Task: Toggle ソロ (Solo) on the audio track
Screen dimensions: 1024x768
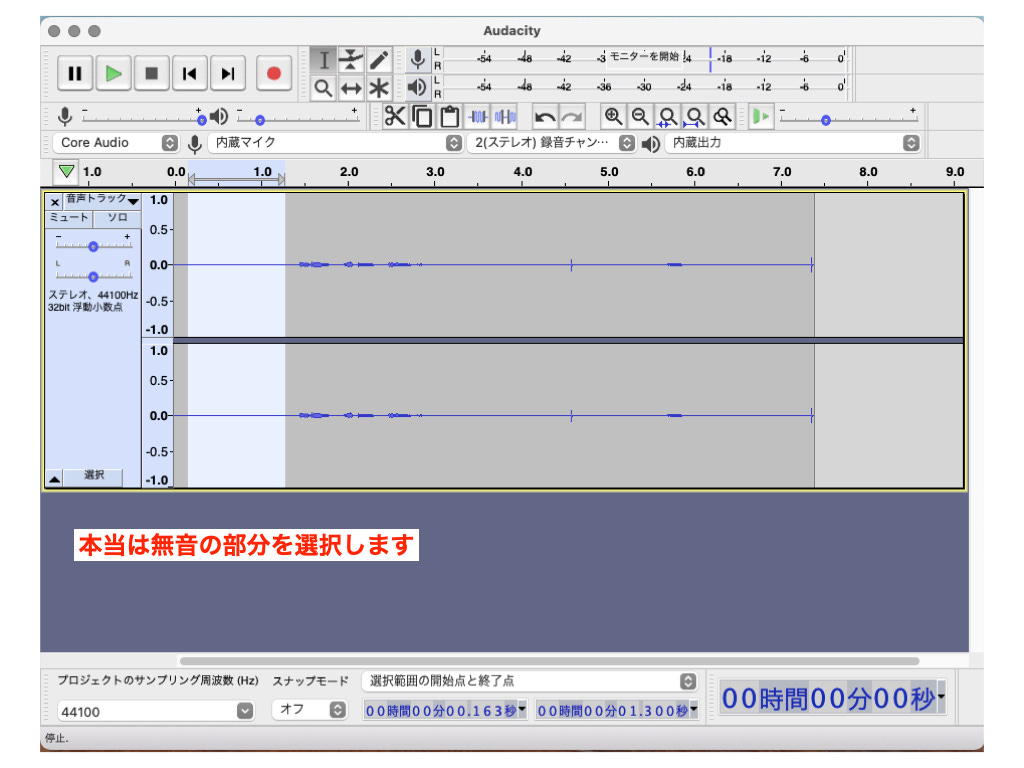Action: pos(117,217)
